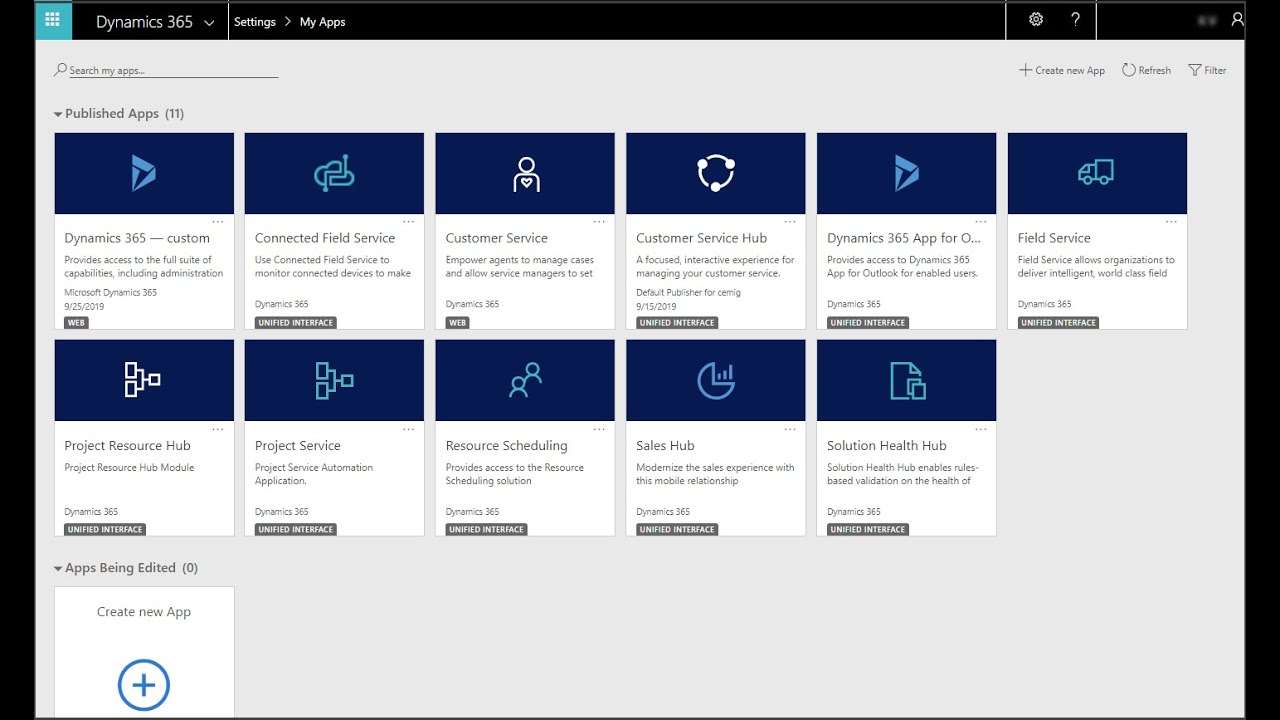This screenshot has height=720, width=1280.
Task: Click the 9/25/2019 date on Dynamics 365 — custom
Action: 84,307
